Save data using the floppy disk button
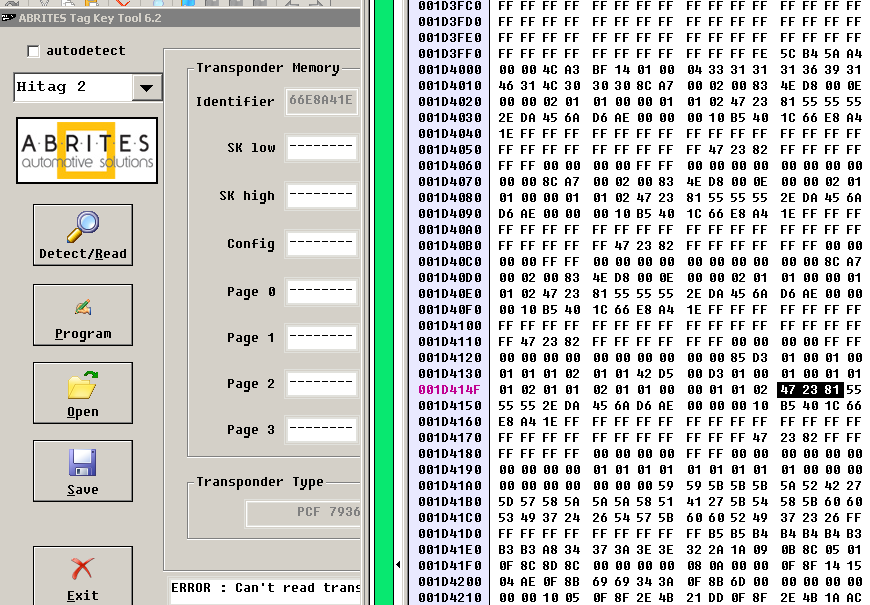The height and width of the screenshot is (605, 870). click(x=82, y=471)
